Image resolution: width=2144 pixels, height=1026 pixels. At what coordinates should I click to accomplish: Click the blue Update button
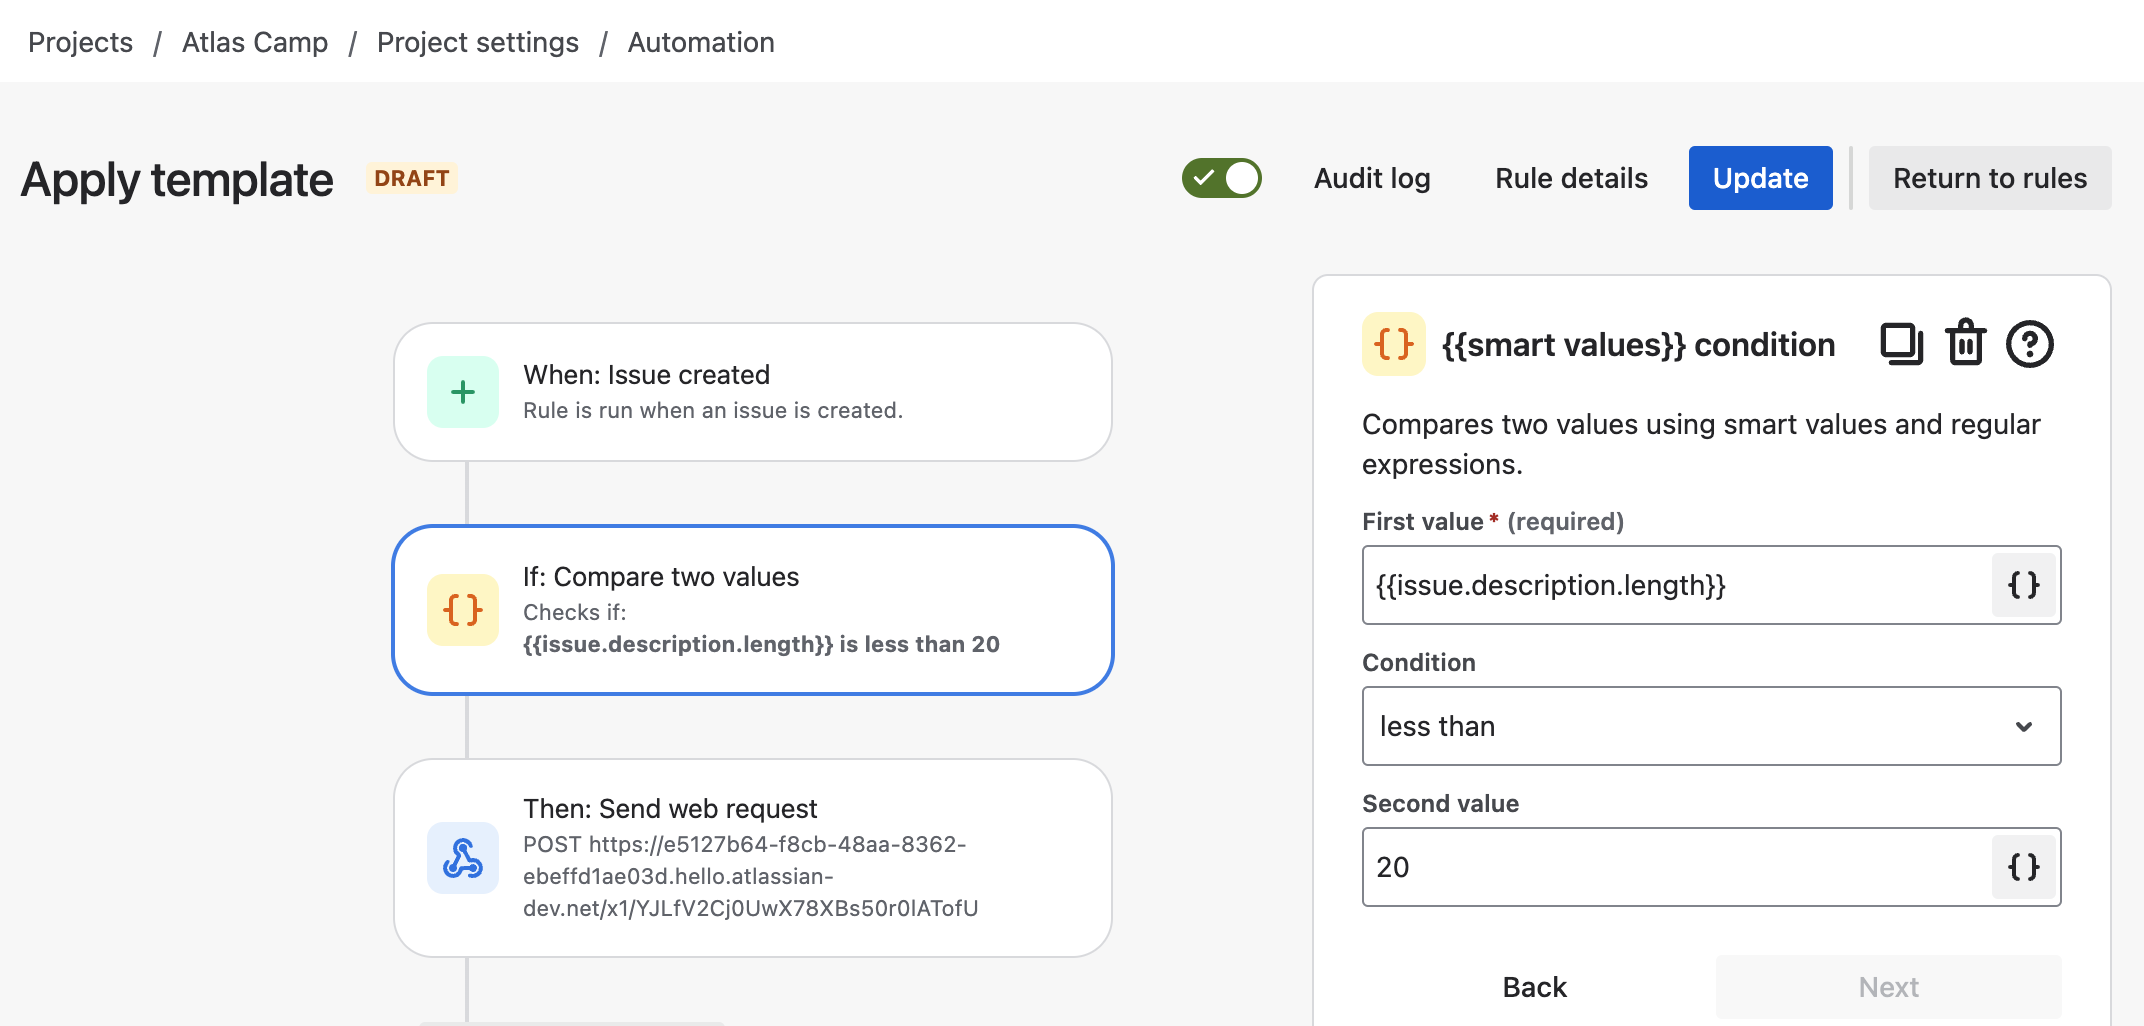tap(1760, 178)
